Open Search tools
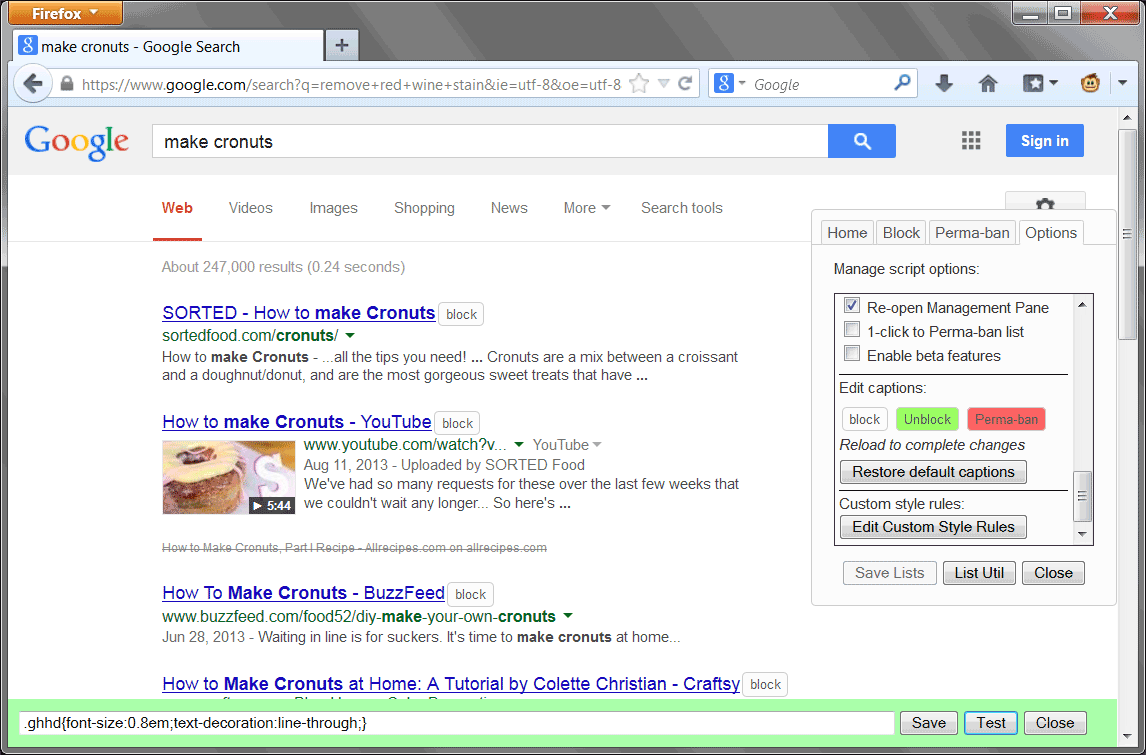This screenshot has width=1146, height=755. click(682, 208)
